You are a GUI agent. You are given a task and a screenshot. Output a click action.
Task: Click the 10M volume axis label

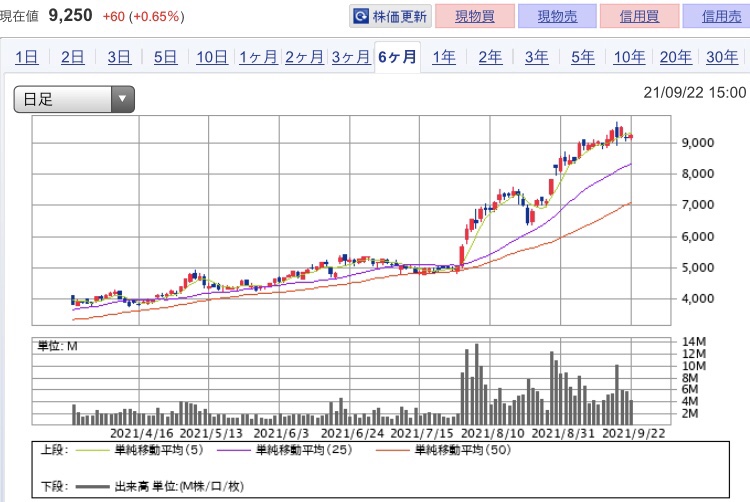pyautogui.click(x=694, y=366)
